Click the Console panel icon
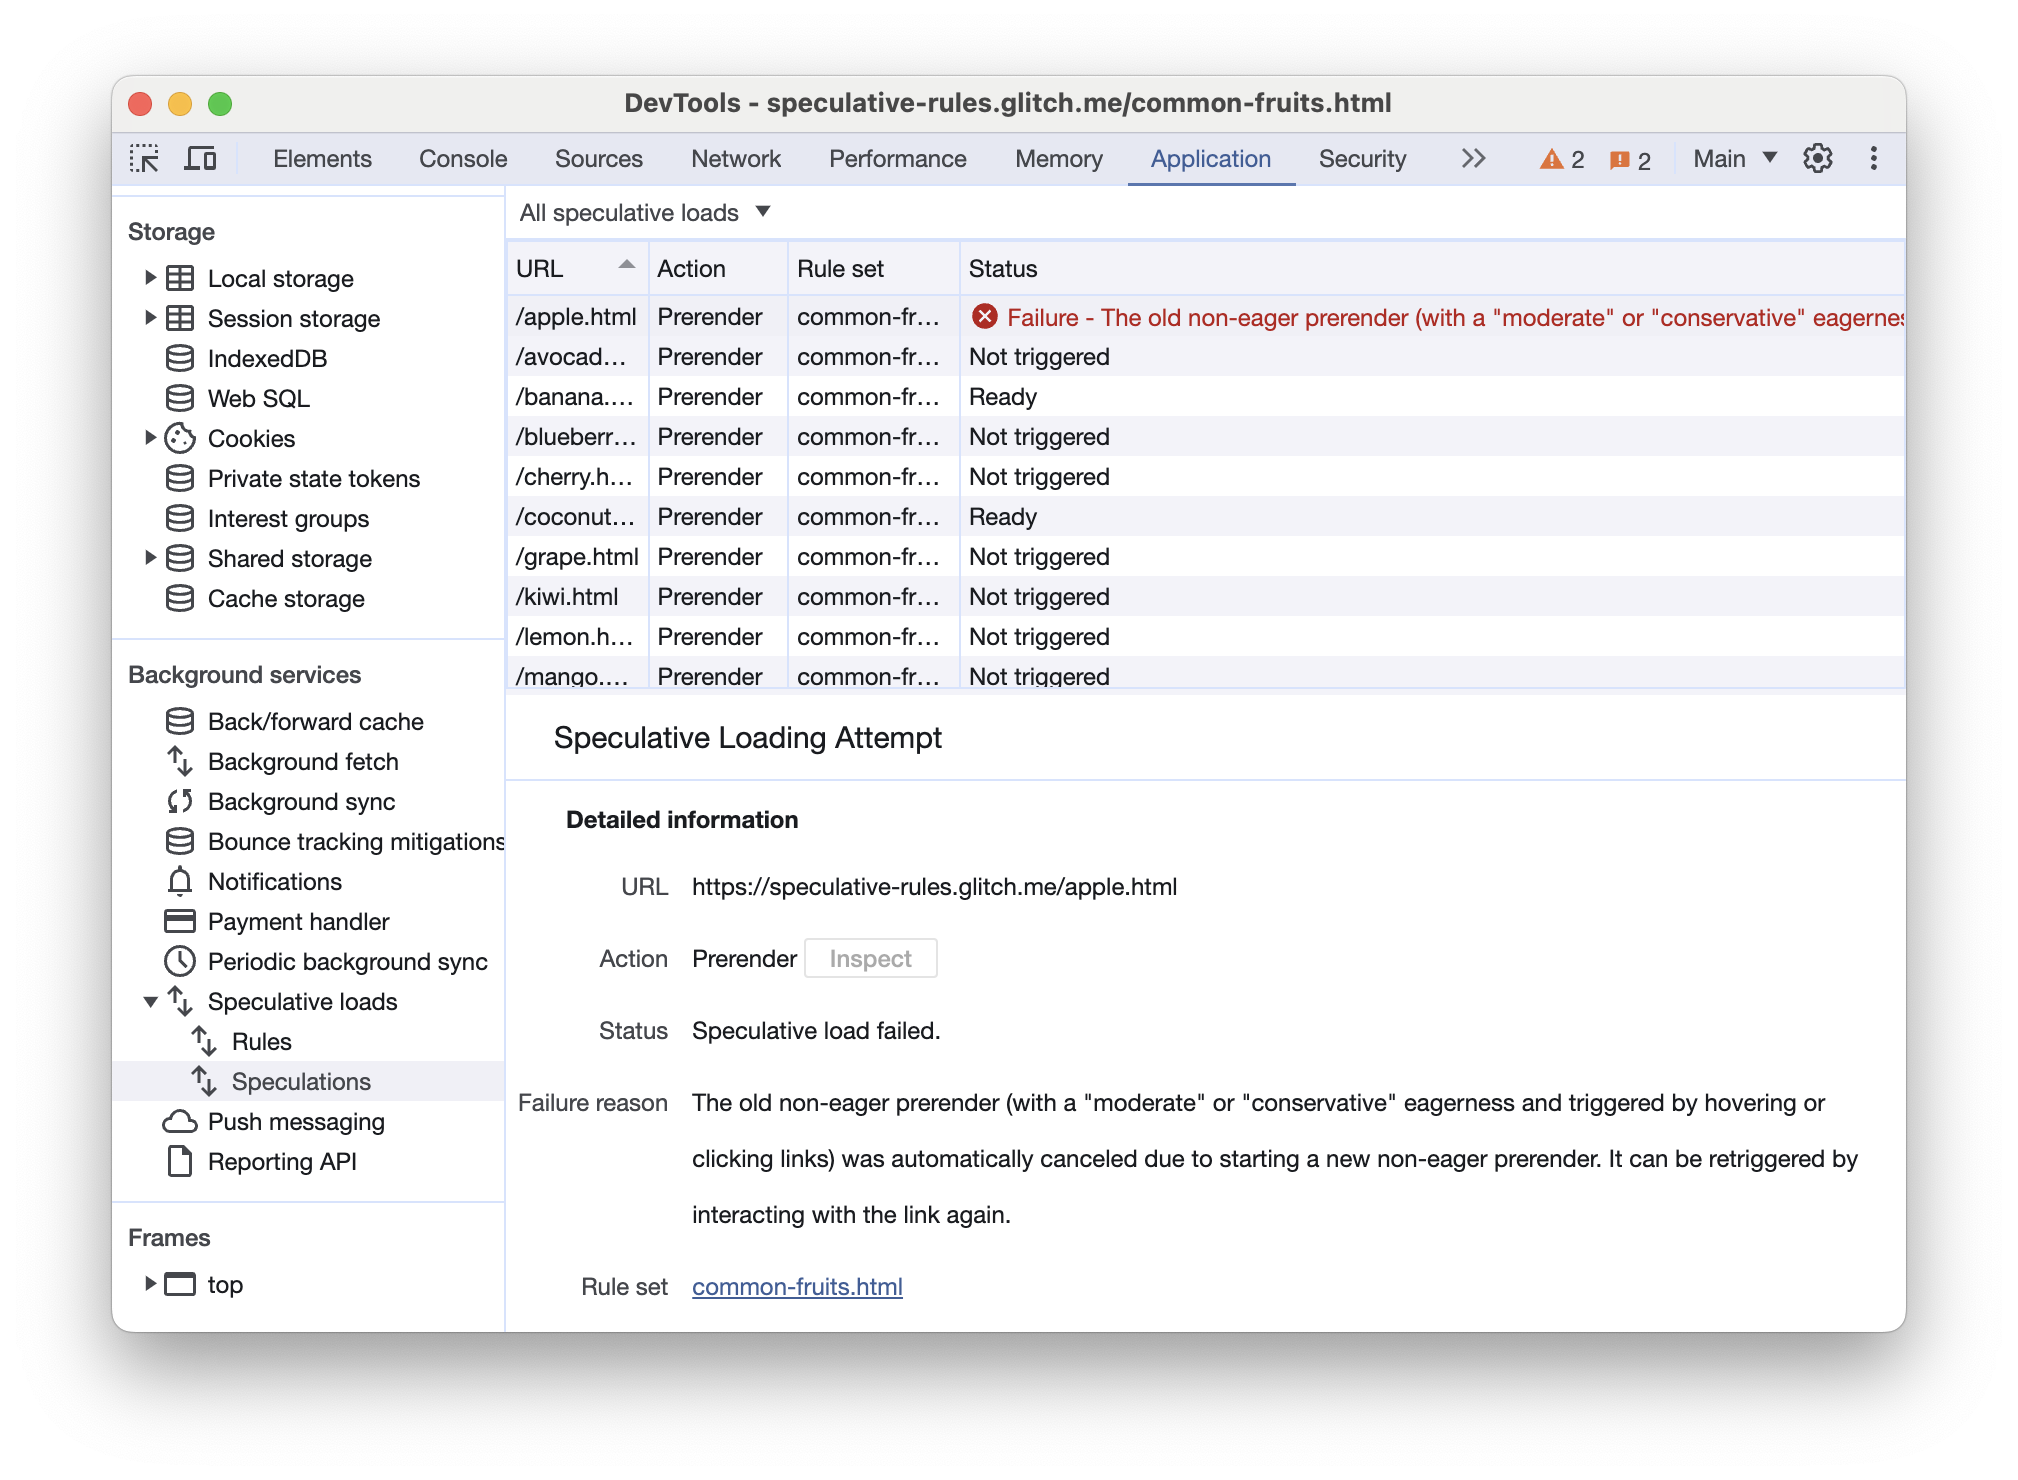 point(462,158)
